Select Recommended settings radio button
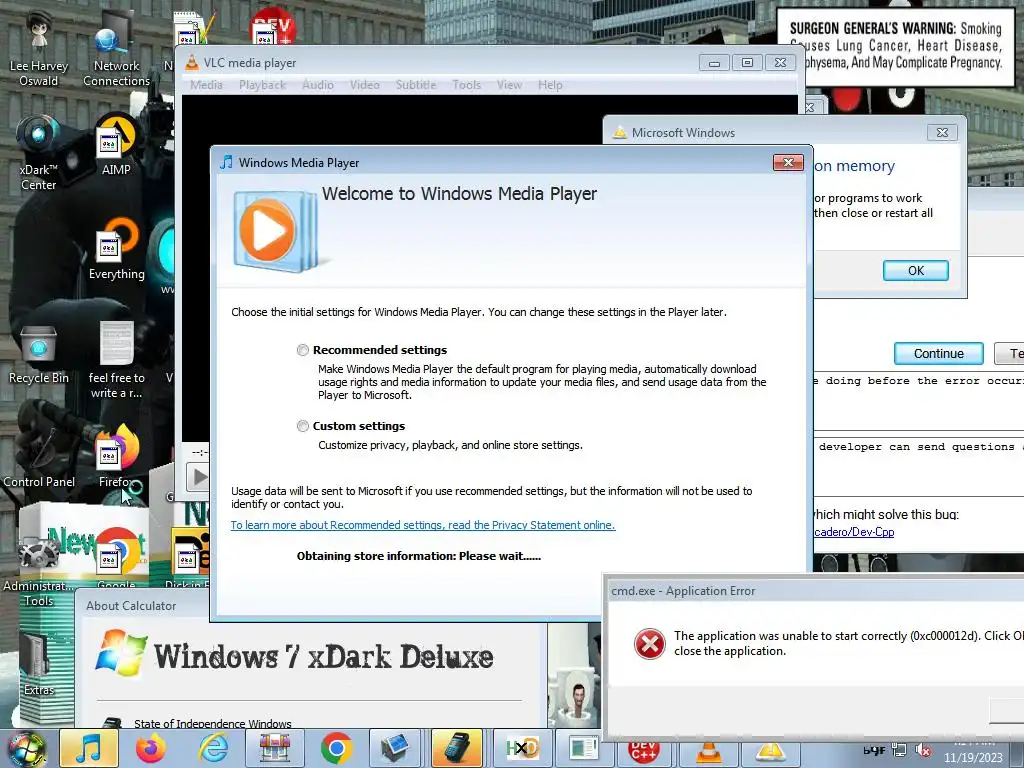This screenshot has height=768, width=1024. pos(302,350)
